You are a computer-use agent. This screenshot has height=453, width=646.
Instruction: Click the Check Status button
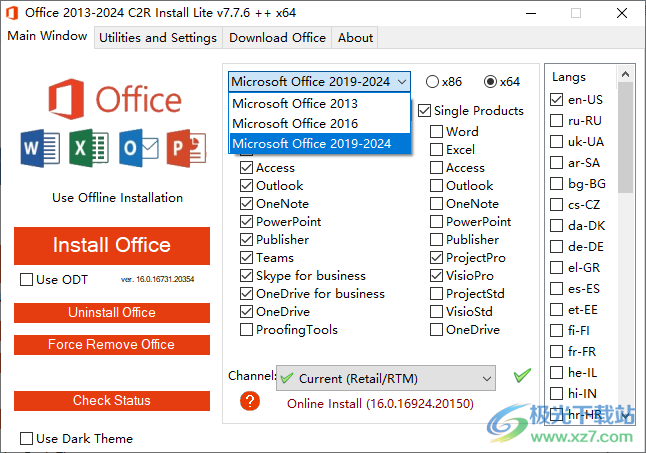click(112, 401)
